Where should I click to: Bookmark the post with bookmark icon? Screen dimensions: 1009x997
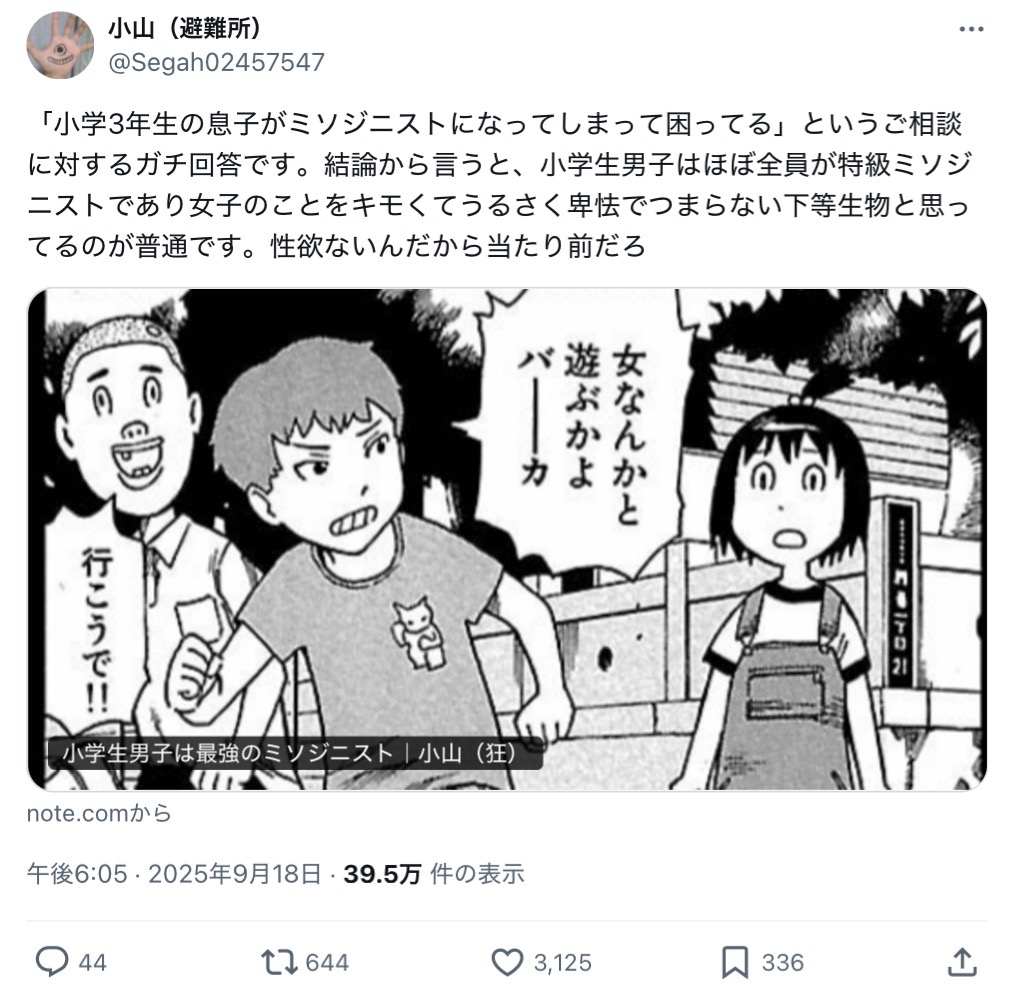click(735, 962)
